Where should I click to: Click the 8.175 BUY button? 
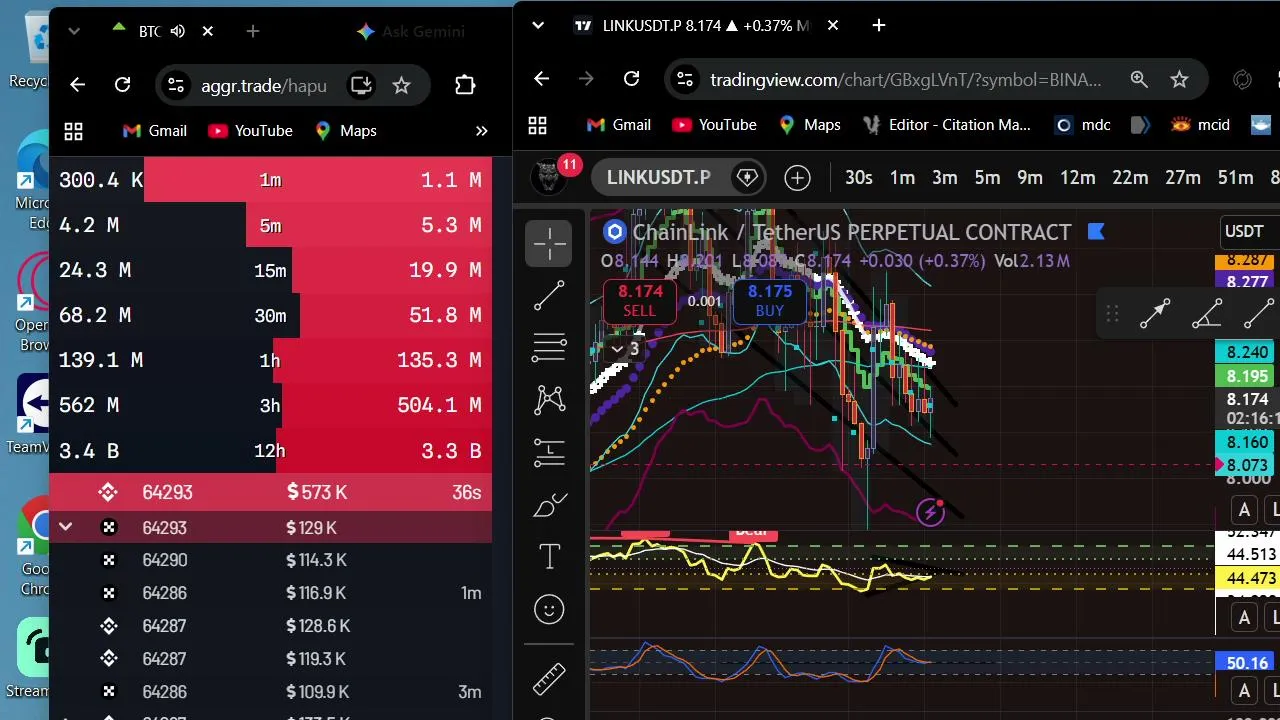[769, 300]
